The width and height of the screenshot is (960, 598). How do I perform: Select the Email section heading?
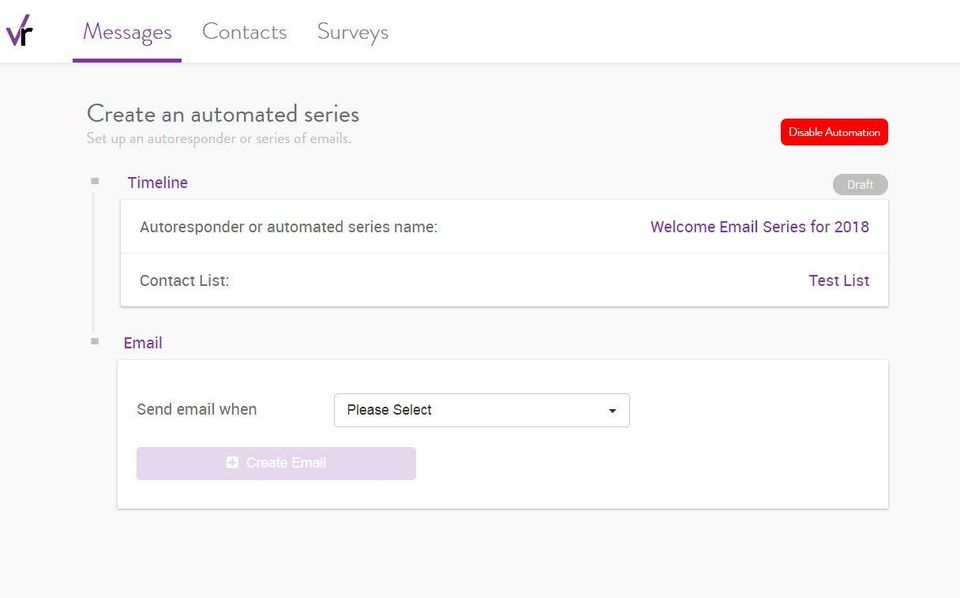click(x=143, y=343)
